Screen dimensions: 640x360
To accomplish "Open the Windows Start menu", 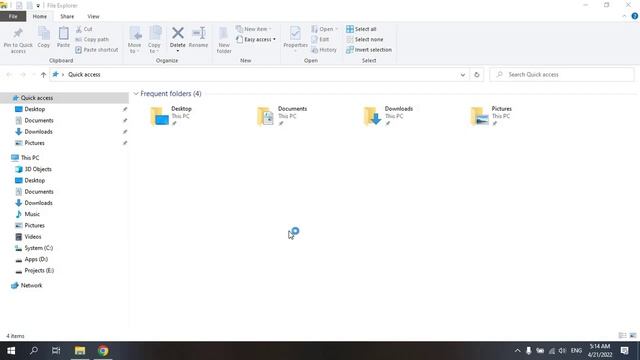I will [x=11, y=351].
